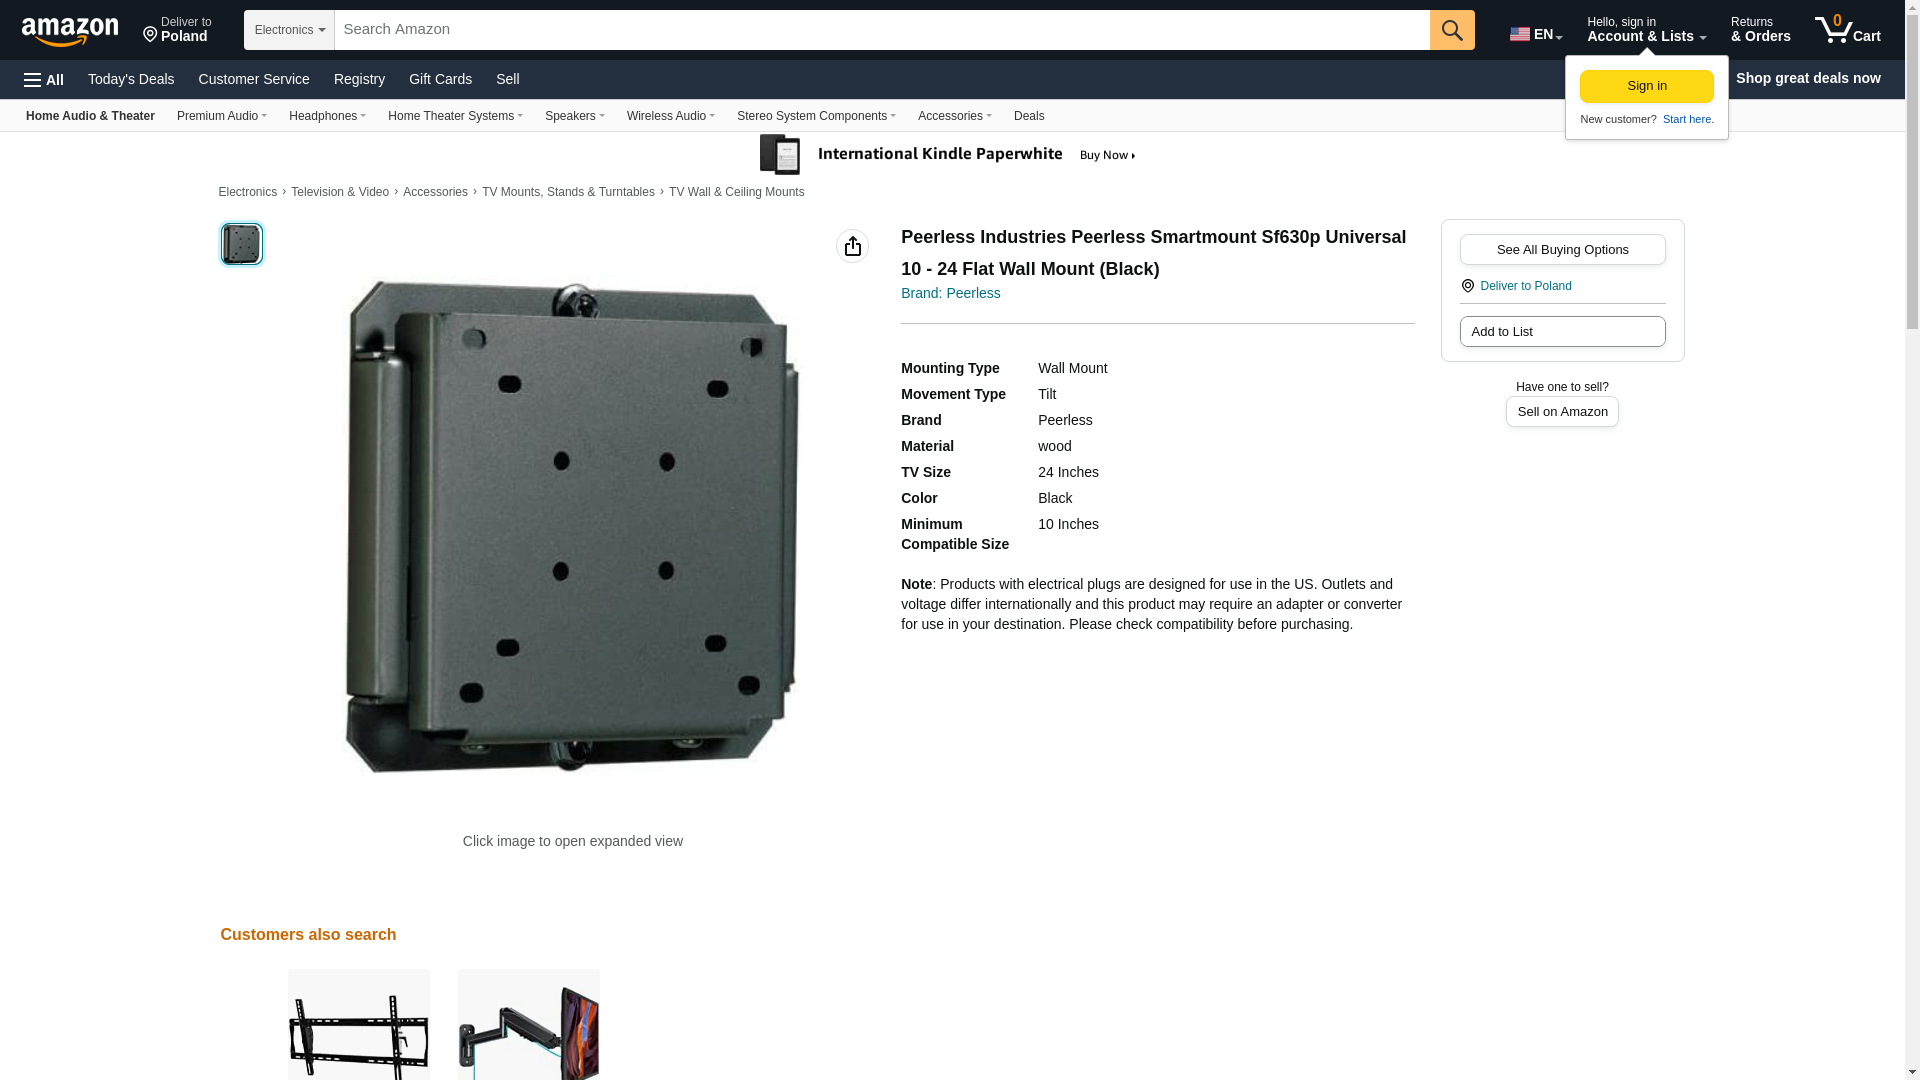Image resolution: width=1920 pixels, height=1080 pixels.
Task: Click the Amazon logo
Action: pyautogui.click(x=70, y=31)
